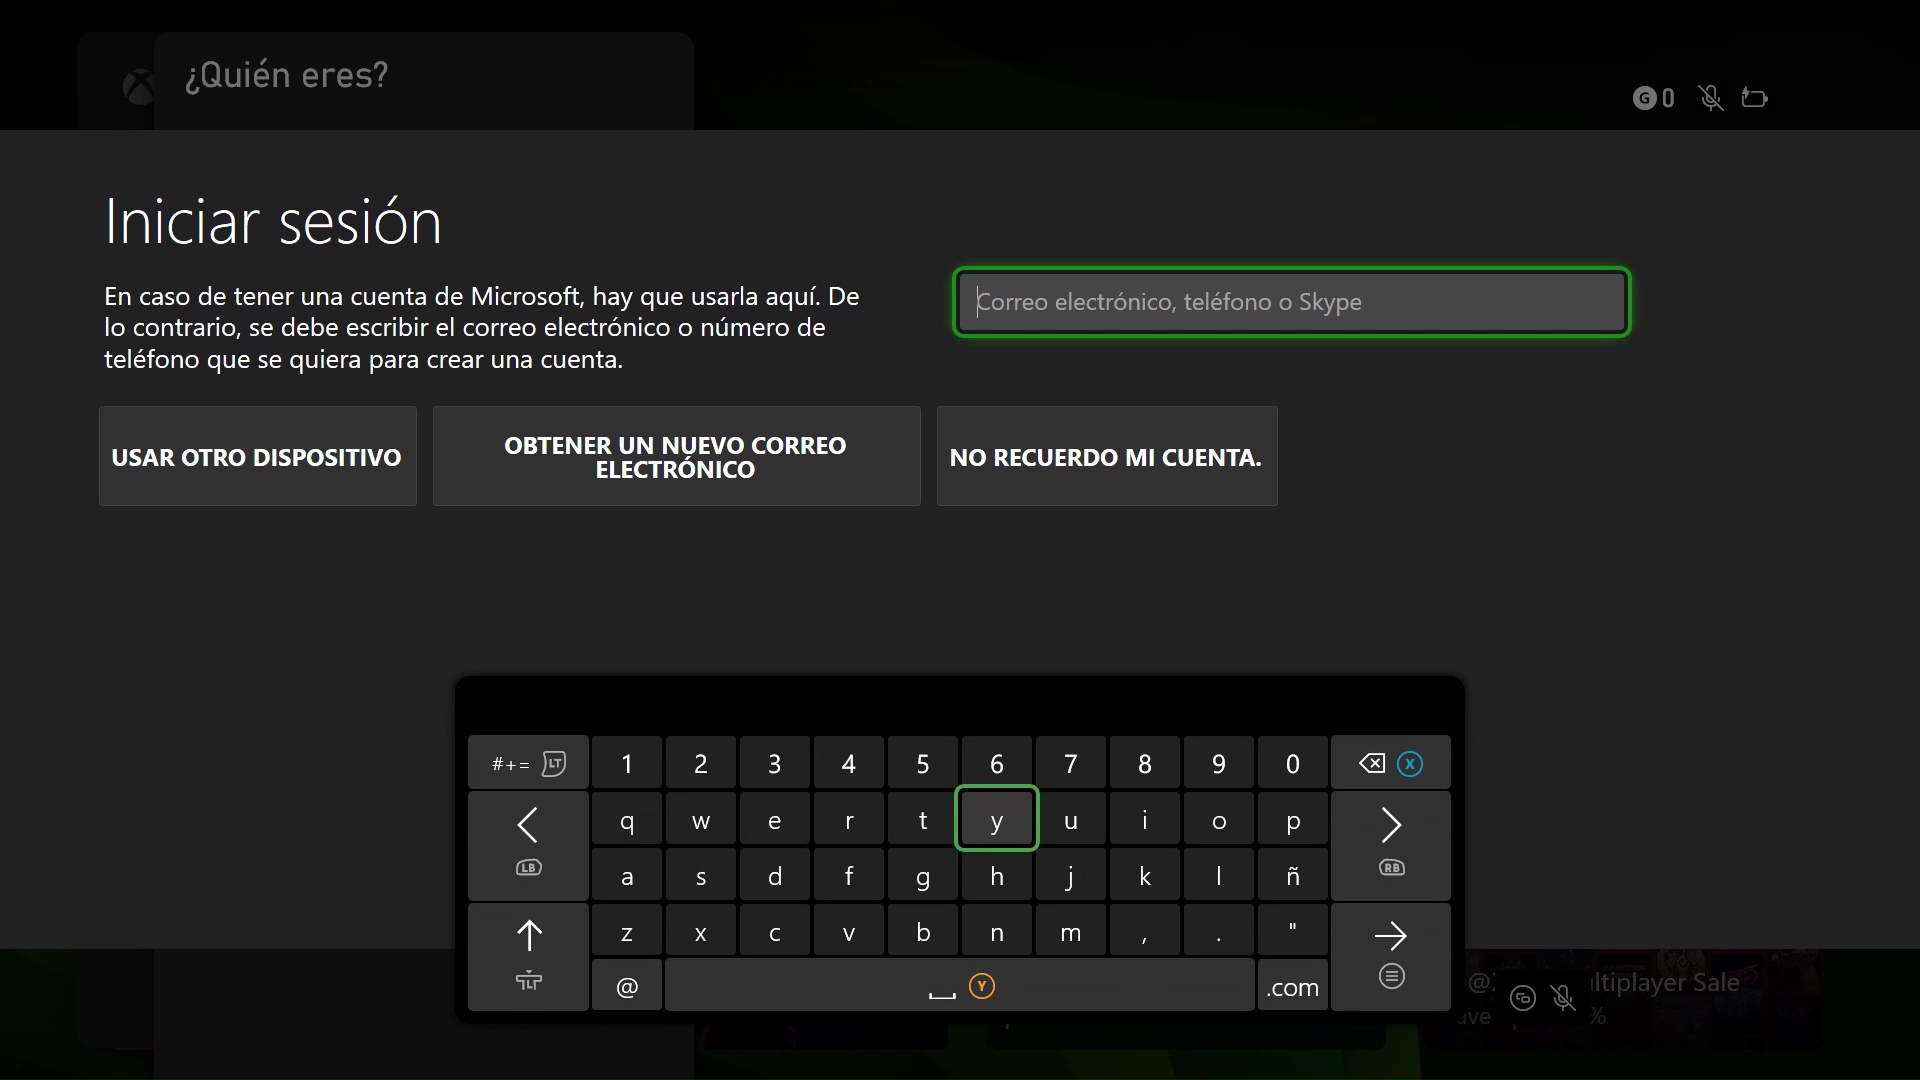
Task: Tap the period key
Action: point(1219,932)
